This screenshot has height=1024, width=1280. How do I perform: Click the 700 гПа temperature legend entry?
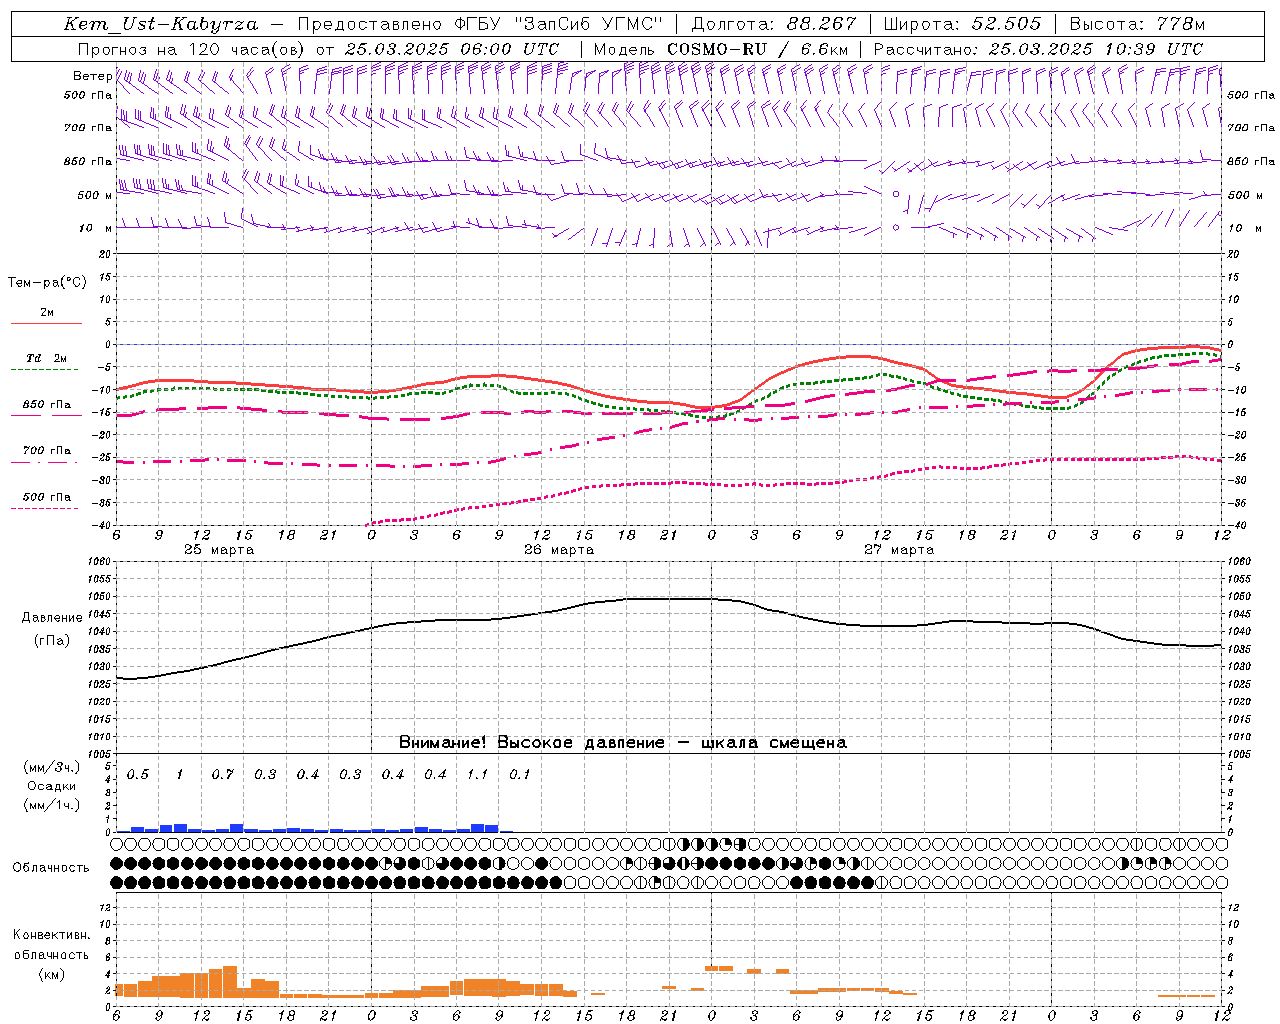pos(47,451)
